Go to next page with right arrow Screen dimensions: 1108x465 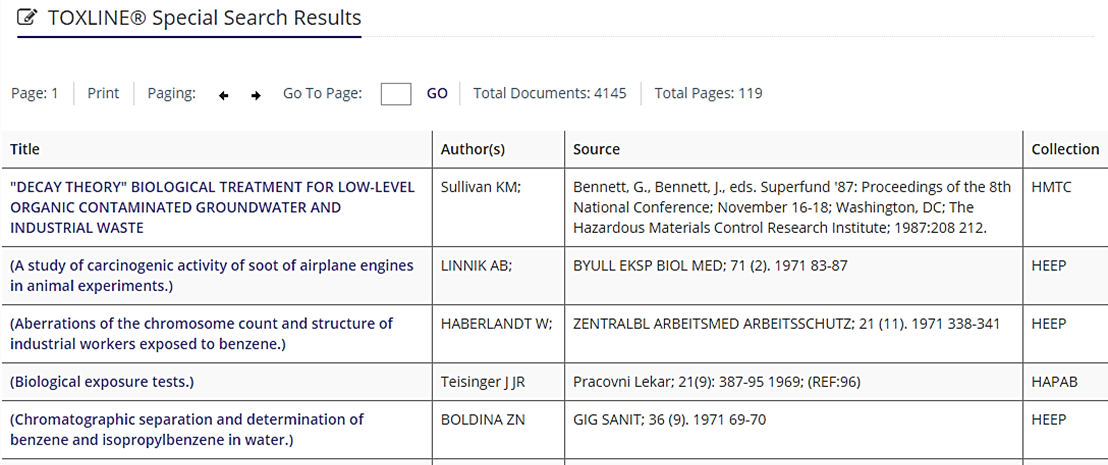click(256, 95)
